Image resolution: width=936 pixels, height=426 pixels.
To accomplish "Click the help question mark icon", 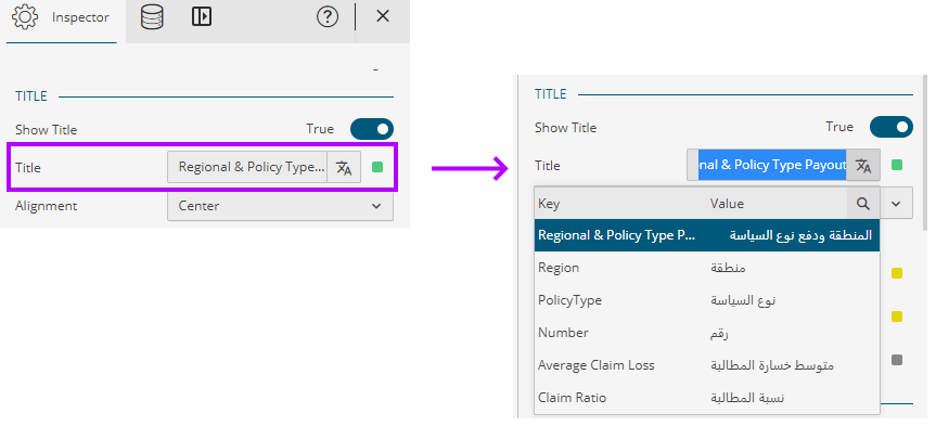I will [327, 17].
